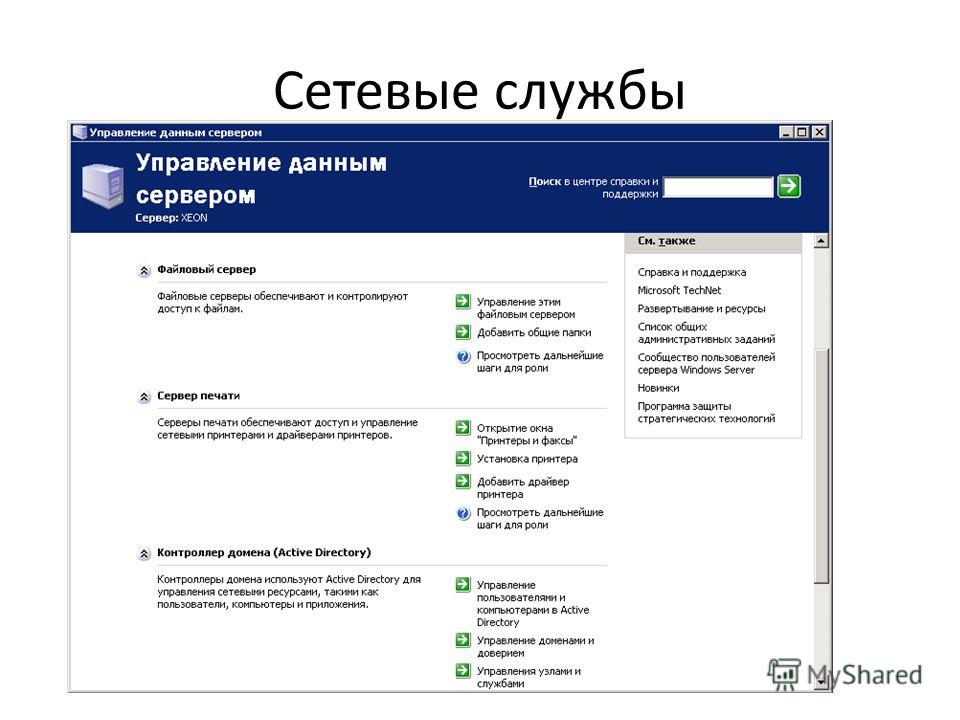
Task: Click green arrow next to Управление этим файловым сервером
Action: [463, 301]
